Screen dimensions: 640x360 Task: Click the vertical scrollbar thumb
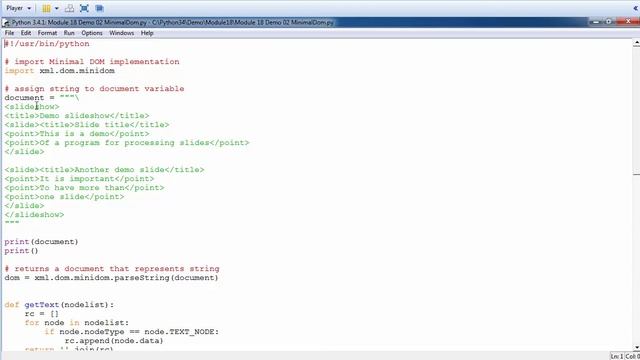[636, 110]
